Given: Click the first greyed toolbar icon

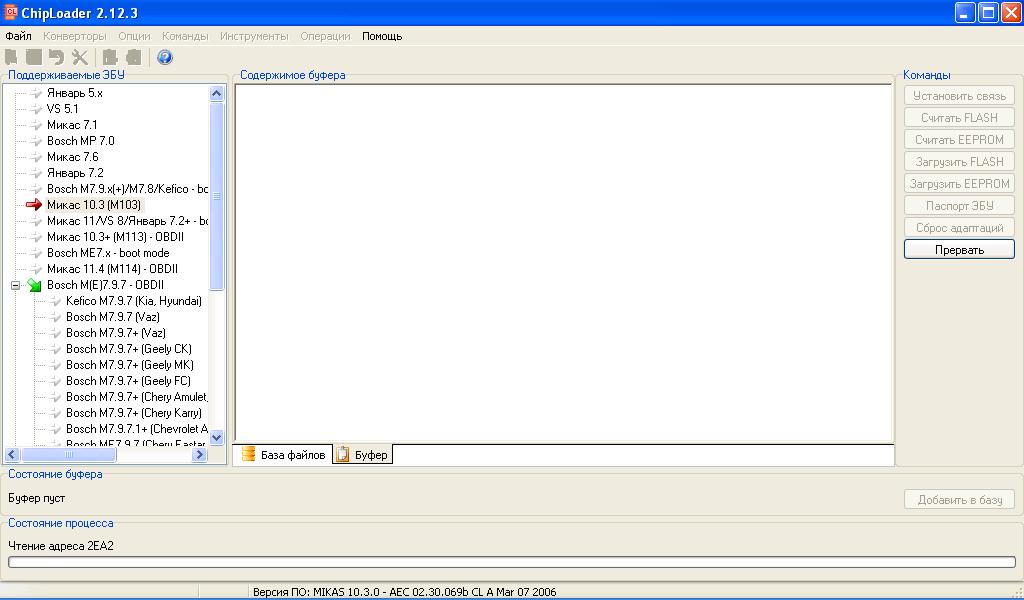Looking at the screenshot, I should coord(12,57).
